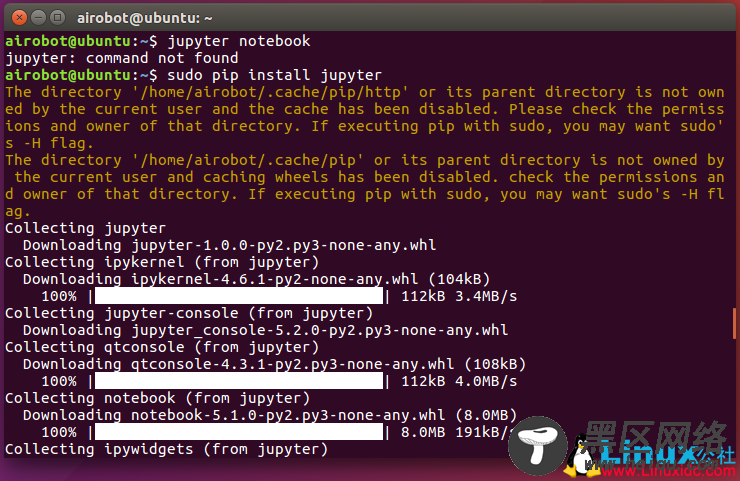
Task: Click 'sudo pip install jupyter' command
Action: click(274, 75)
